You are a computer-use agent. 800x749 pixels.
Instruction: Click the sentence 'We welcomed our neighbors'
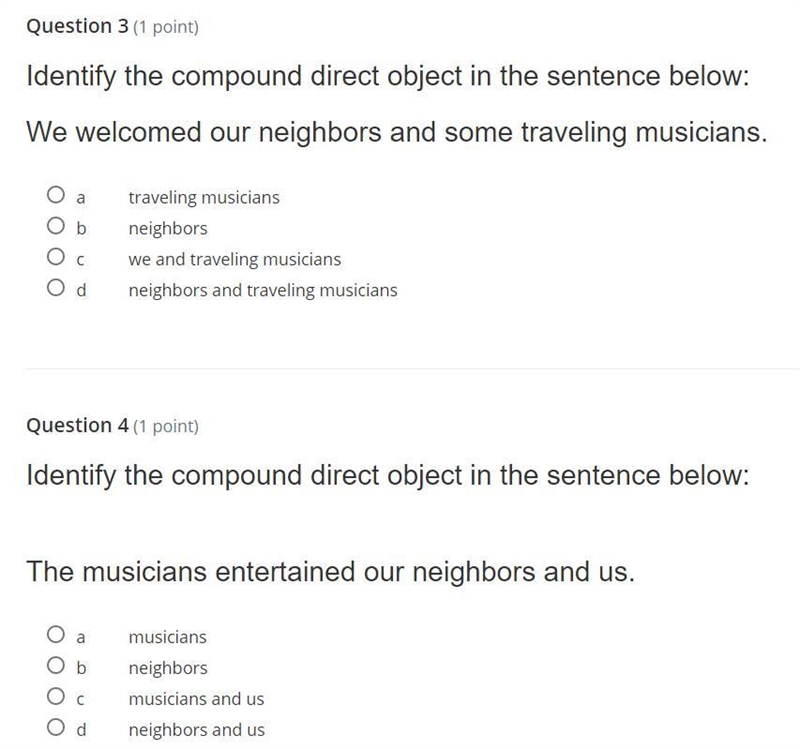(x=397, y=132)
